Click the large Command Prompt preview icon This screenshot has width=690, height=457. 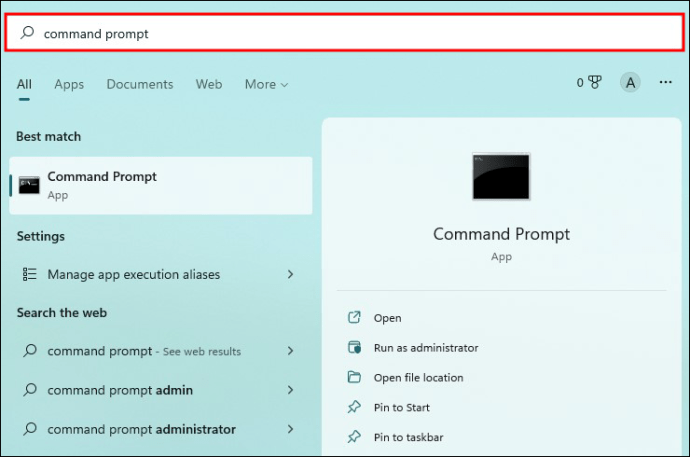click(x=501, y=176)
